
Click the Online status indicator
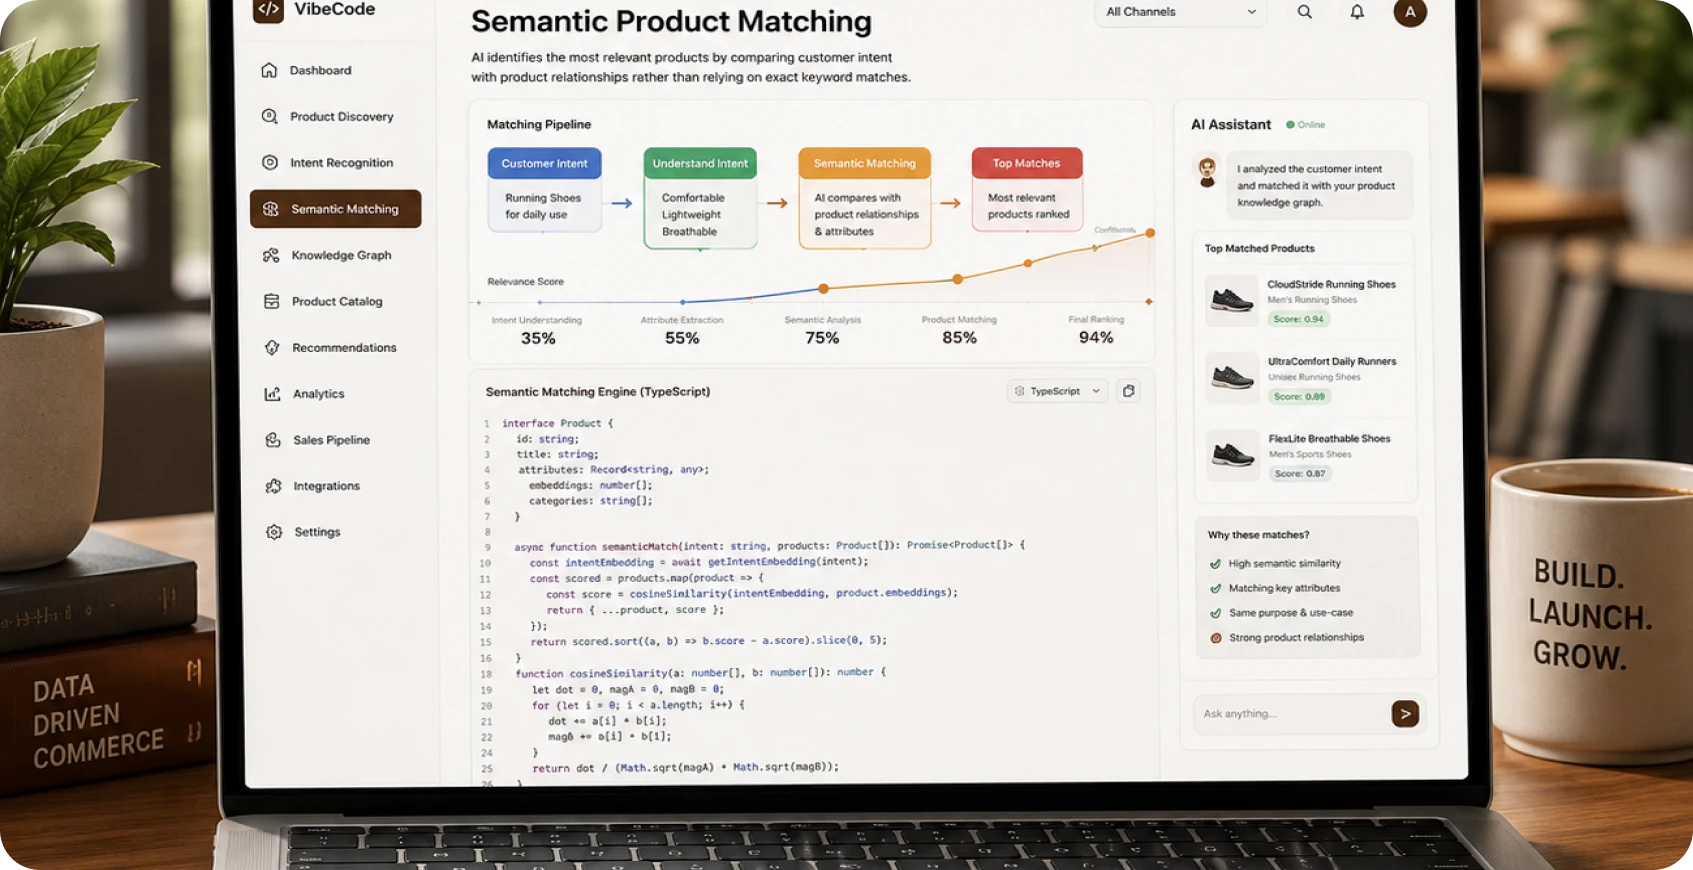(1305, 125)
